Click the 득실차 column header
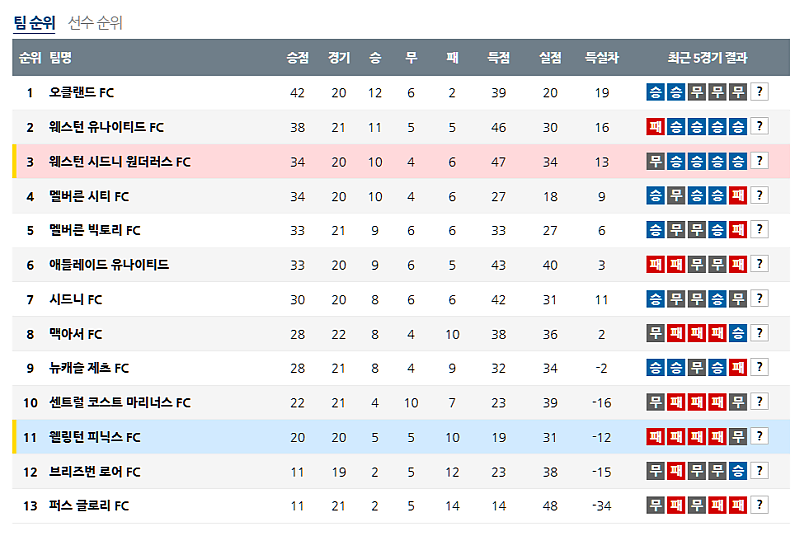The image size is (800, 536). [x=602, y=58]
